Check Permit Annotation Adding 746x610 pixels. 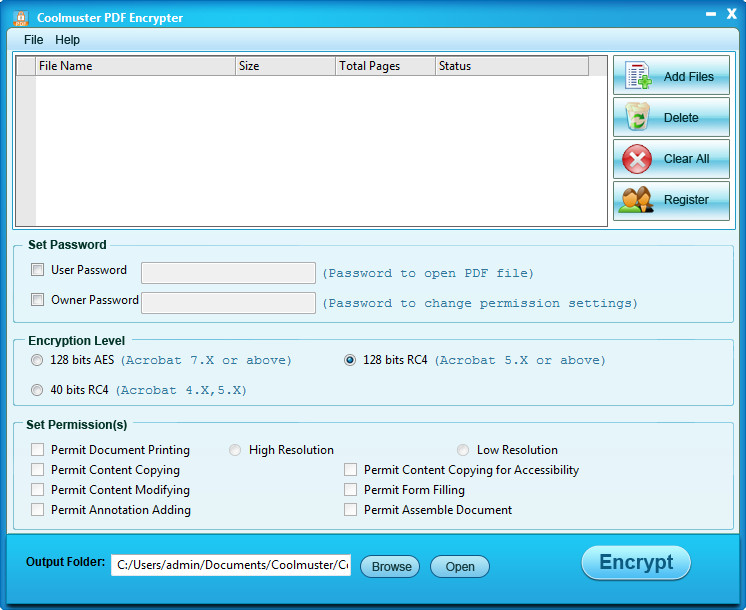tap(37, 510)
